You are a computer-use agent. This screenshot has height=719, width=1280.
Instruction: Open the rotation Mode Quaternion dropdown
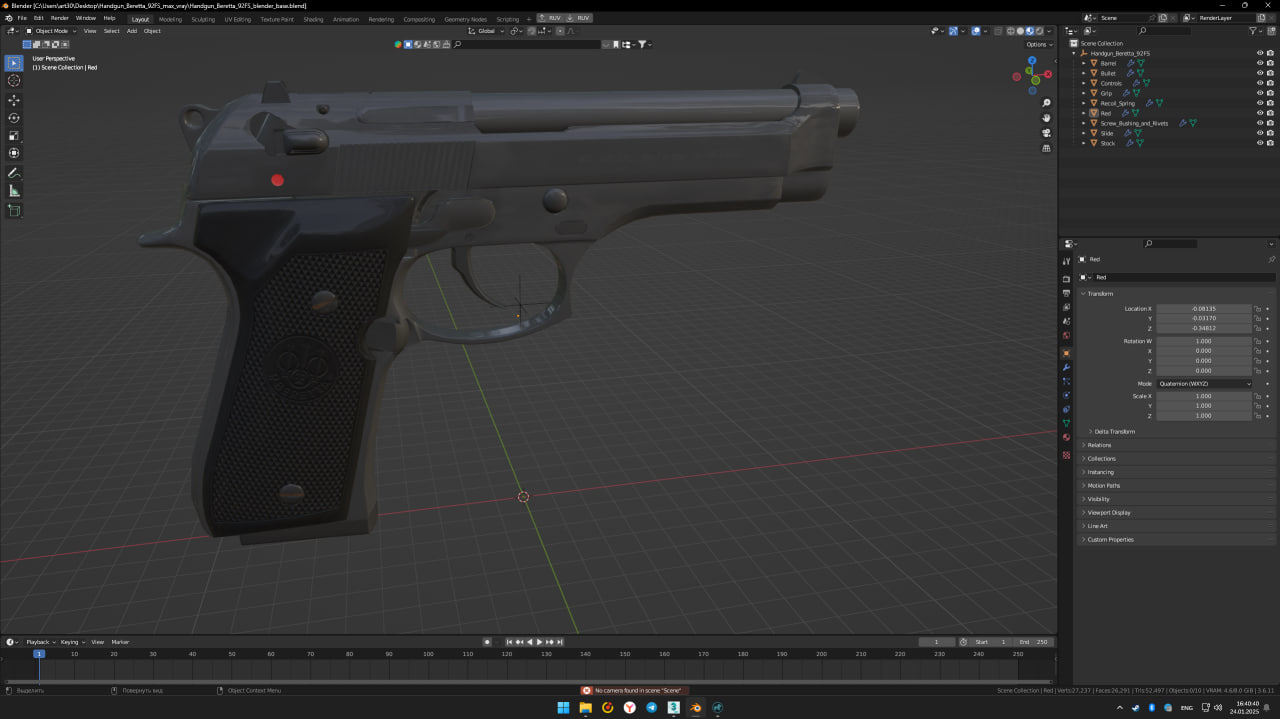[1204, 383]
